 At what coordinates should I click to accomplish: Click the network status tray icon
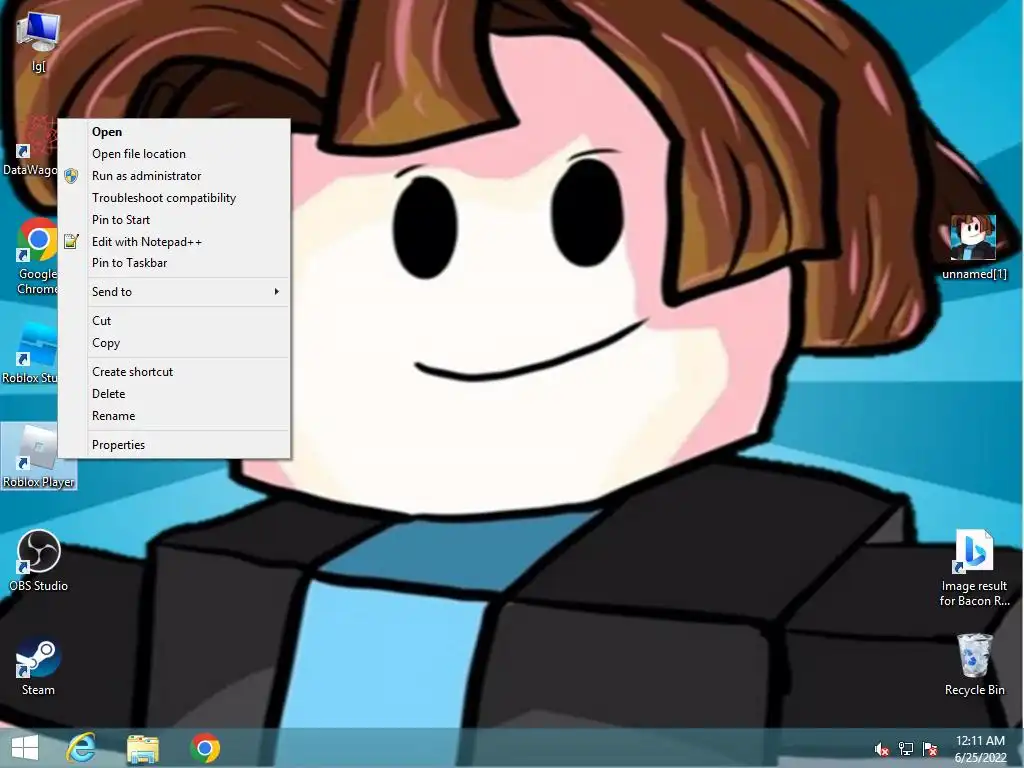click(906, 749)
